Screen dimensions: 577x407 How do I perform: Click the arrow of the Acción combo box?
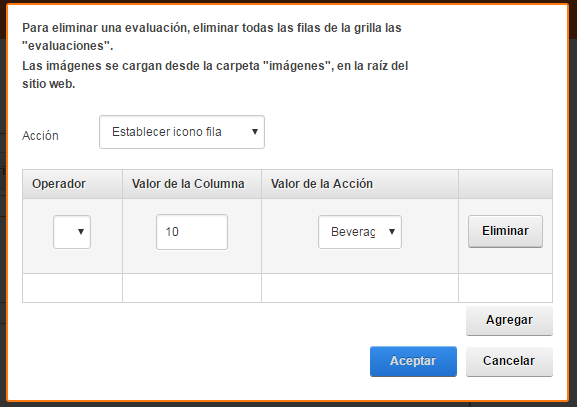point(255,132)
